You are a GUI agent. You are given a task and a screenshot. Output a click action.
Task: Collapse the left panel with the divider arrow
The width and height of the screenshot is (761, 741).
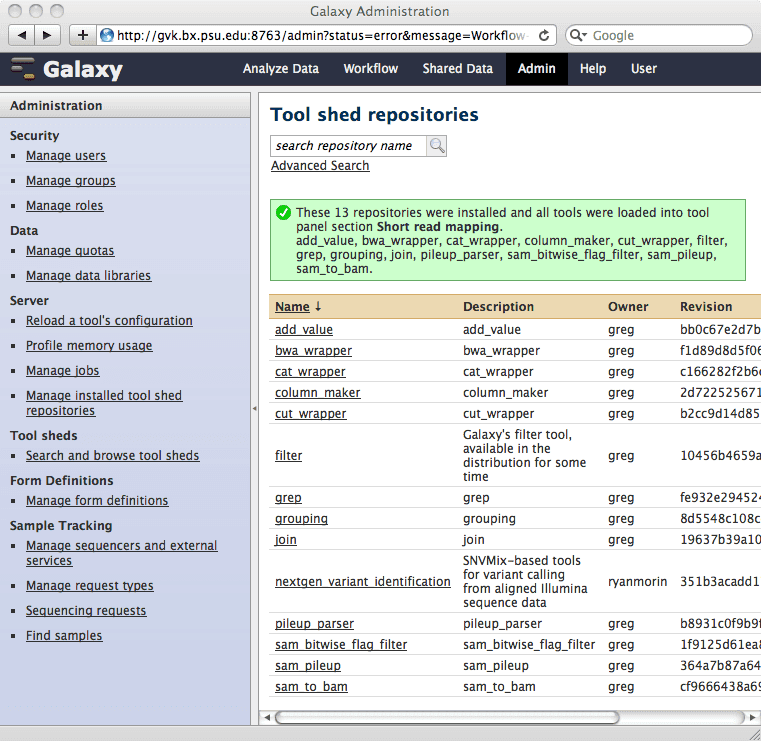pyautogui.click(x=254, y=408)
